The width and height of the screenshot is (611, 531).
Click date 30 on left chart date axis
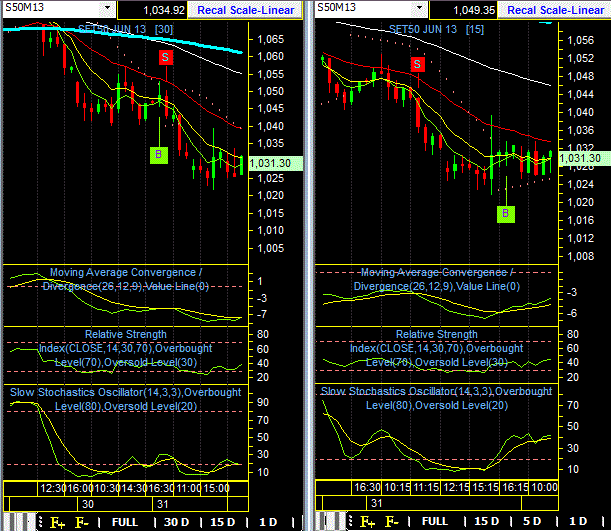point(88,504)
